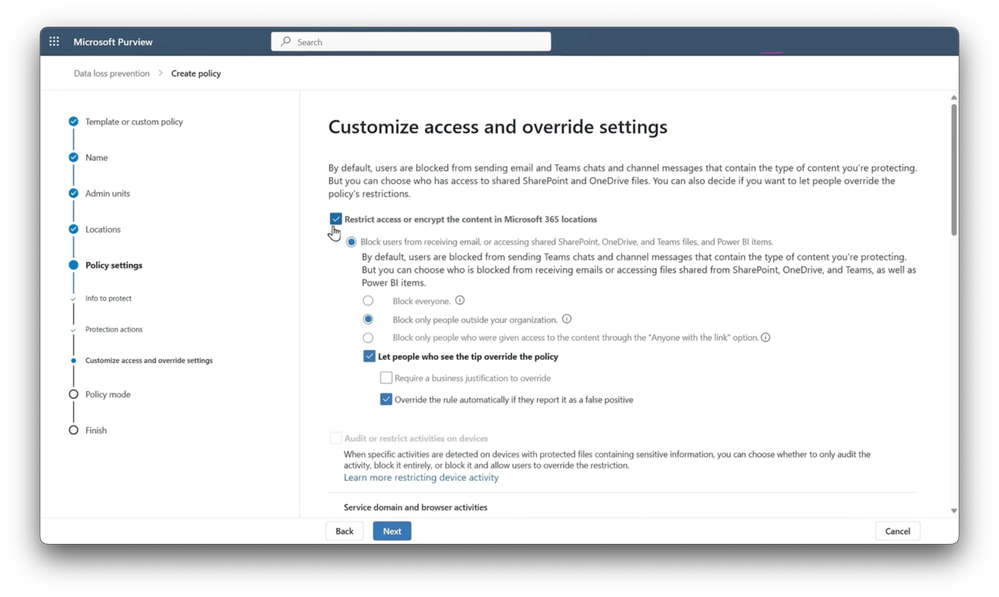Screen dimensions: 999x597
Task: Click info icon beside outside your organization option
Action: 567,319
